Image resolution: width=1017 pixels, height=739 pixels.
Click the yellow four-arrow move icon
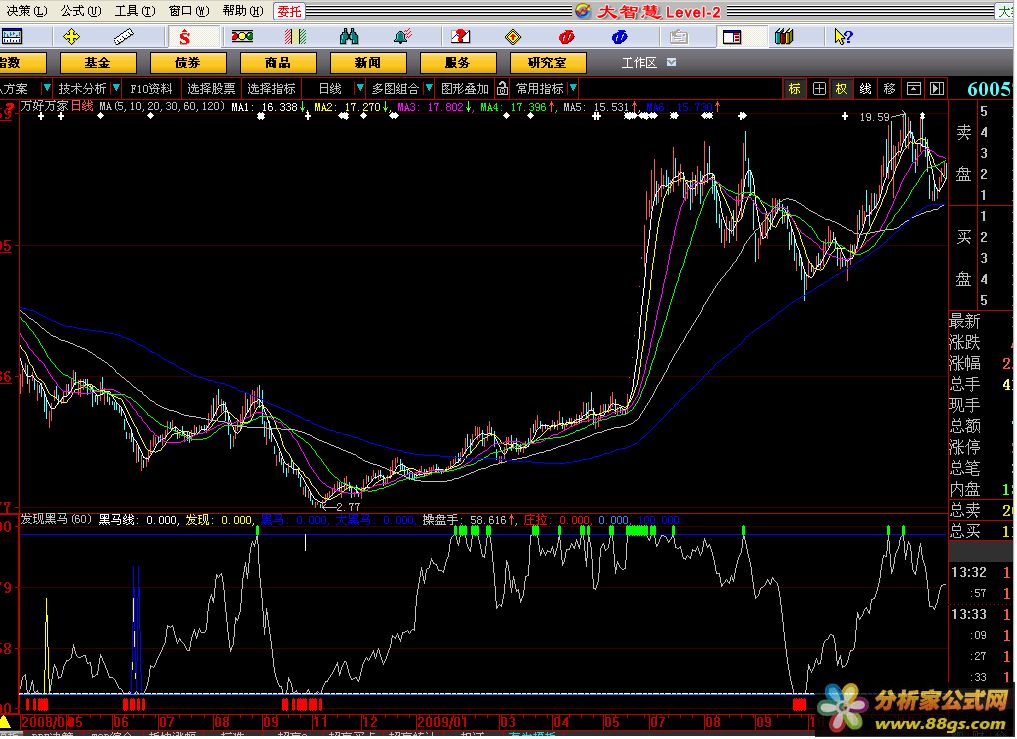pos(71,37)
